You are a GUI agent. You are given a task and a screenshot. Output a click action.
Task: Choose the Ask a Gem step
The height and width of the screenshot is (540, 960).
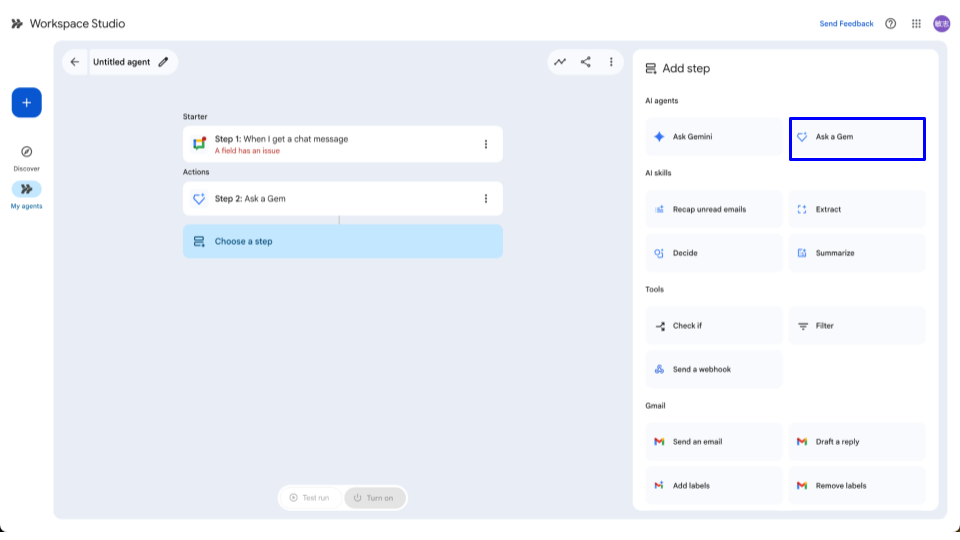tap(857, 137)
